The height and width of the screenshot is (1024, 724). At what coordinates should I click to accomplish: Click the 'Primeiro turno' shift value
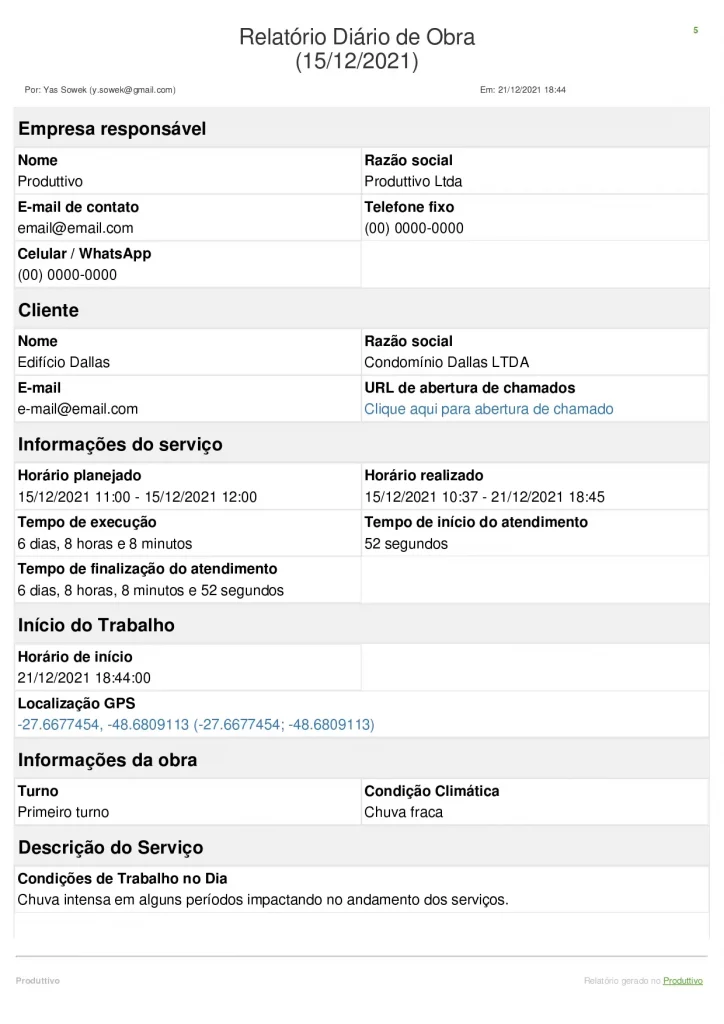(x=63, y=812)
